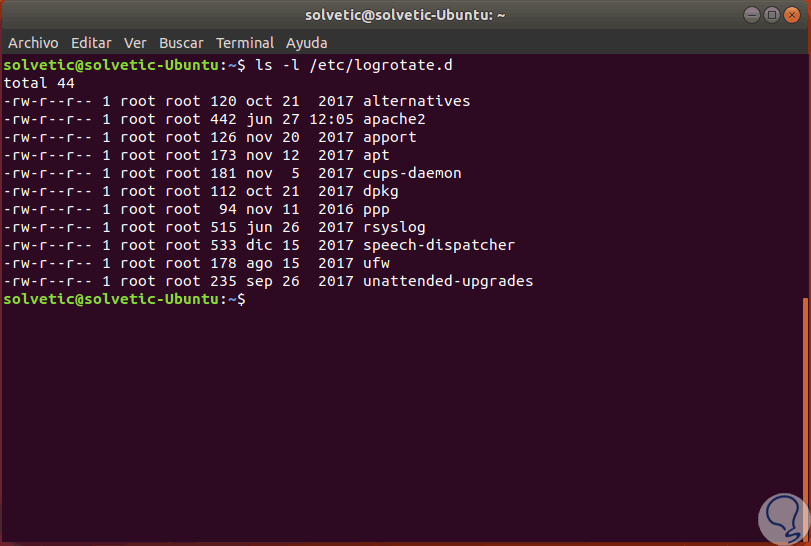Open the Ver menu

pos(135,43)
